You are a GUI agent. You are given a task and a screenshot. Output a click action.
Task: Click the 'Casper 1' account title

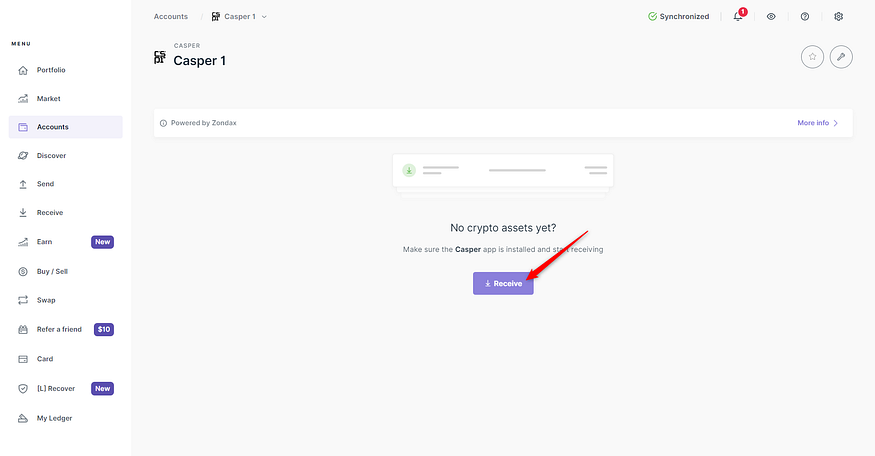point(200,61)
